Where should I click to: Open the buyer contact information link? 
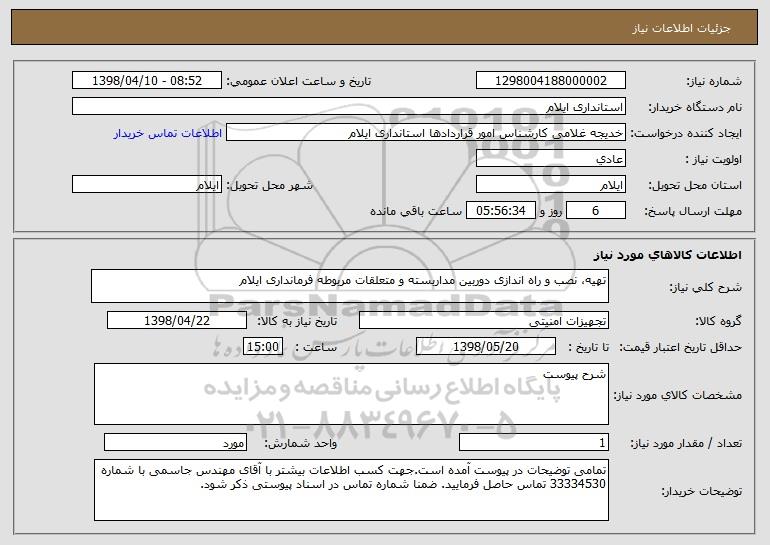tap(167, 133)
